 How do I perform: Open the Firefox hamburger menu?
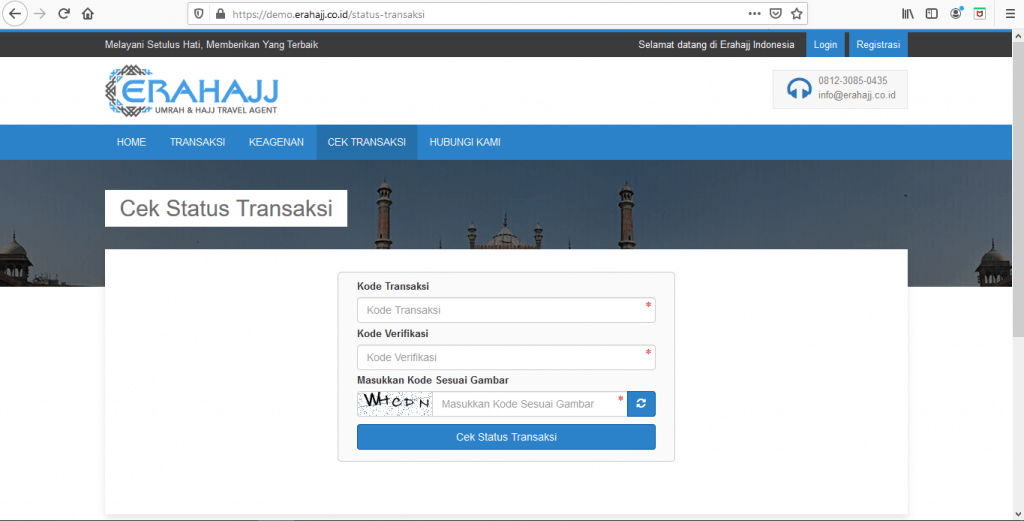[x=1007, y=14]
